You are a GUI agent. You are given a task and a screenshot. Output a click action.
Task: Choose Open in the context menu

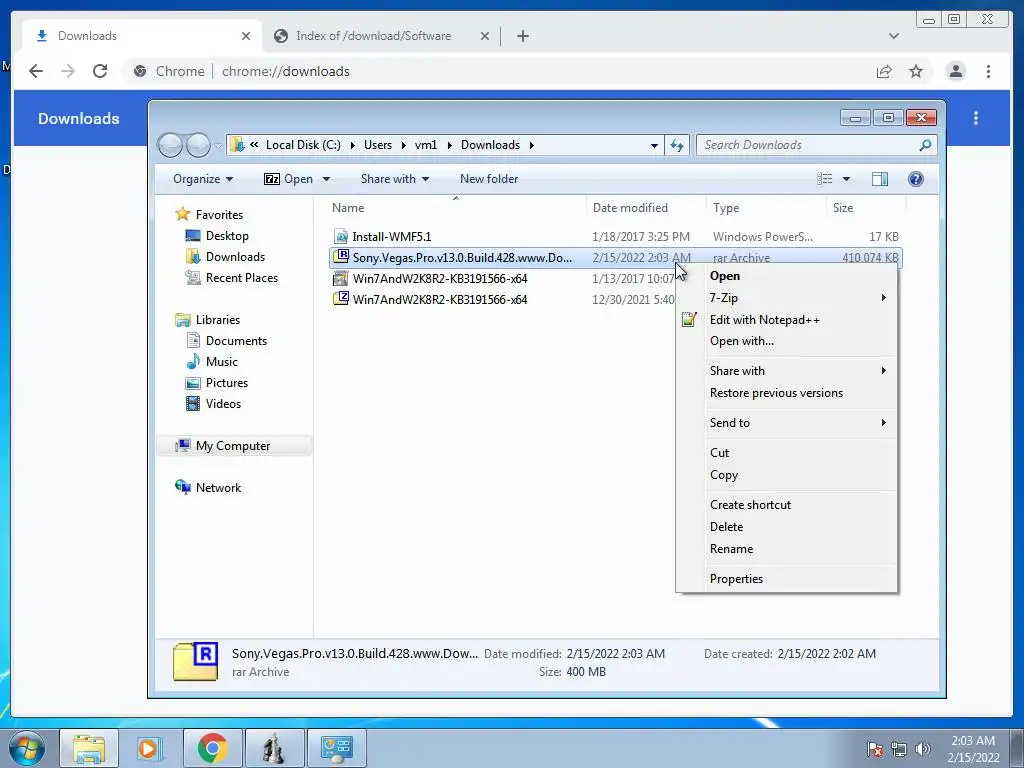(x=787, y=276)
